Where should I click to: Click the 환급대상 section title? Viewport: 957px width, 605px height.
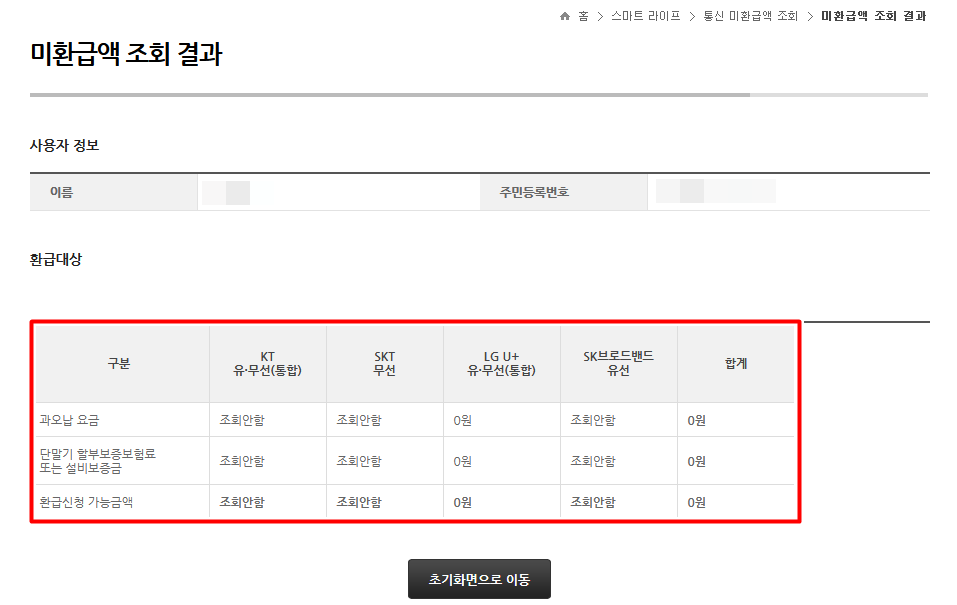[56, 259]
